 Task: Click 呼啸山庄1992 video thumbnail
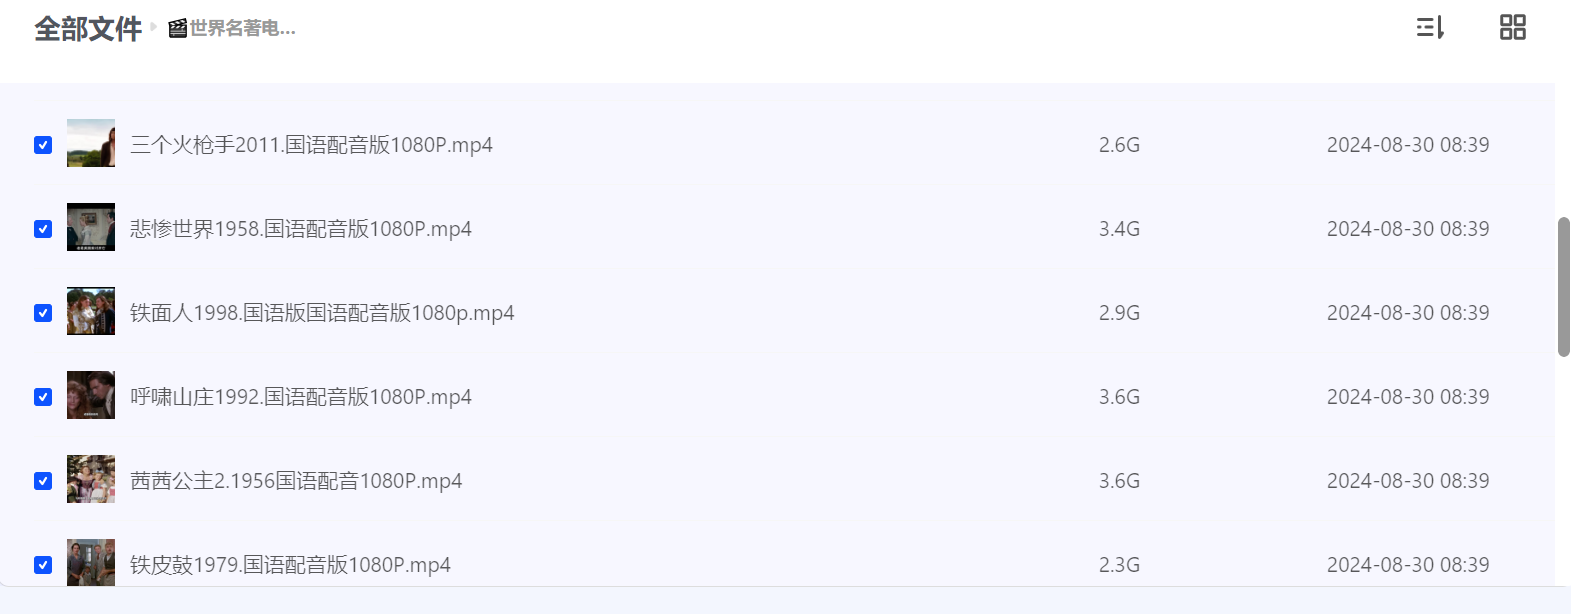(x=91, y=395)
